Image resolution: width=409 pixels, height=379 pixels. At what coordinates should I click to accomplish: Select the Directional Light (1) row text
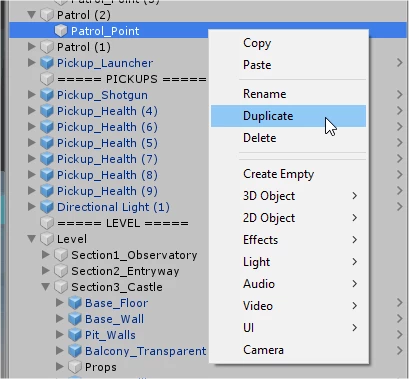tap(113, 207)
